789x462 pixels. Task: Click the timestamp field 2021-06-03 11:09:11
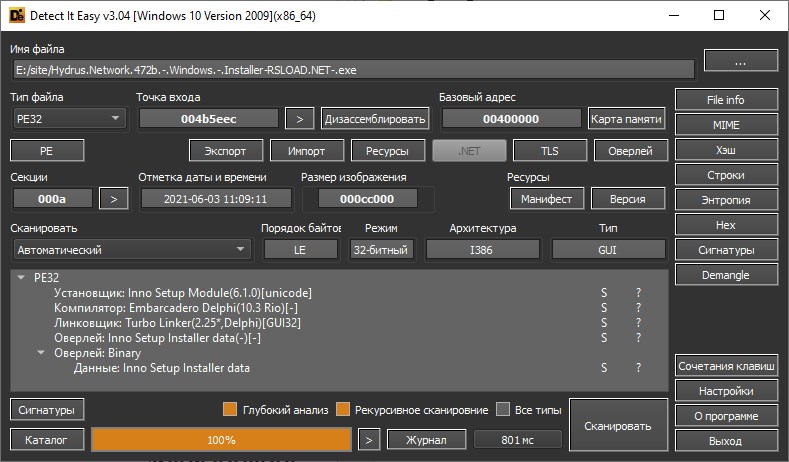pos(216,199)
